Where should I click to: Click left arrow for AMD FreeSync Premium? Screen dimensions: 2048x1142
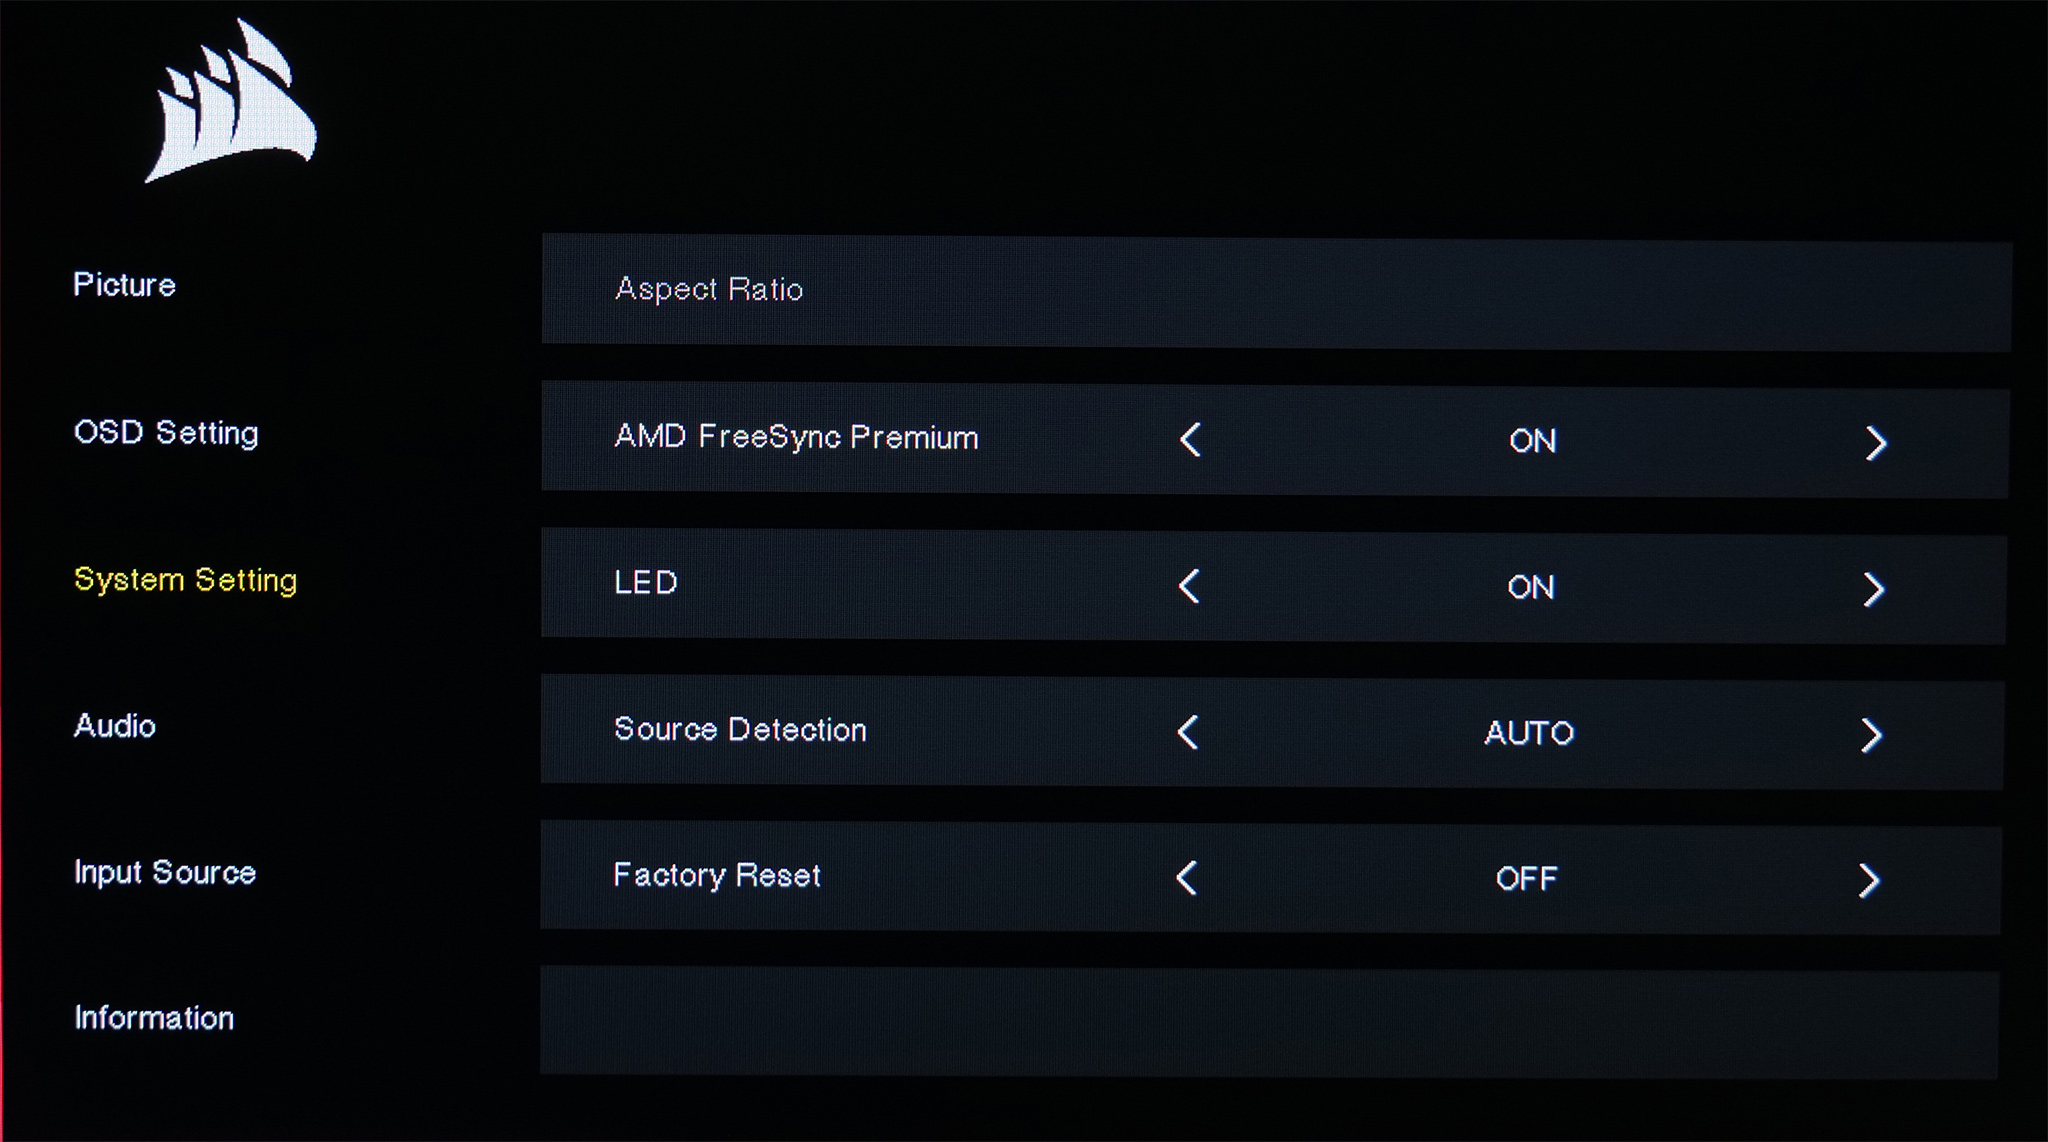pyautogui.click(x=1190, y=440)
